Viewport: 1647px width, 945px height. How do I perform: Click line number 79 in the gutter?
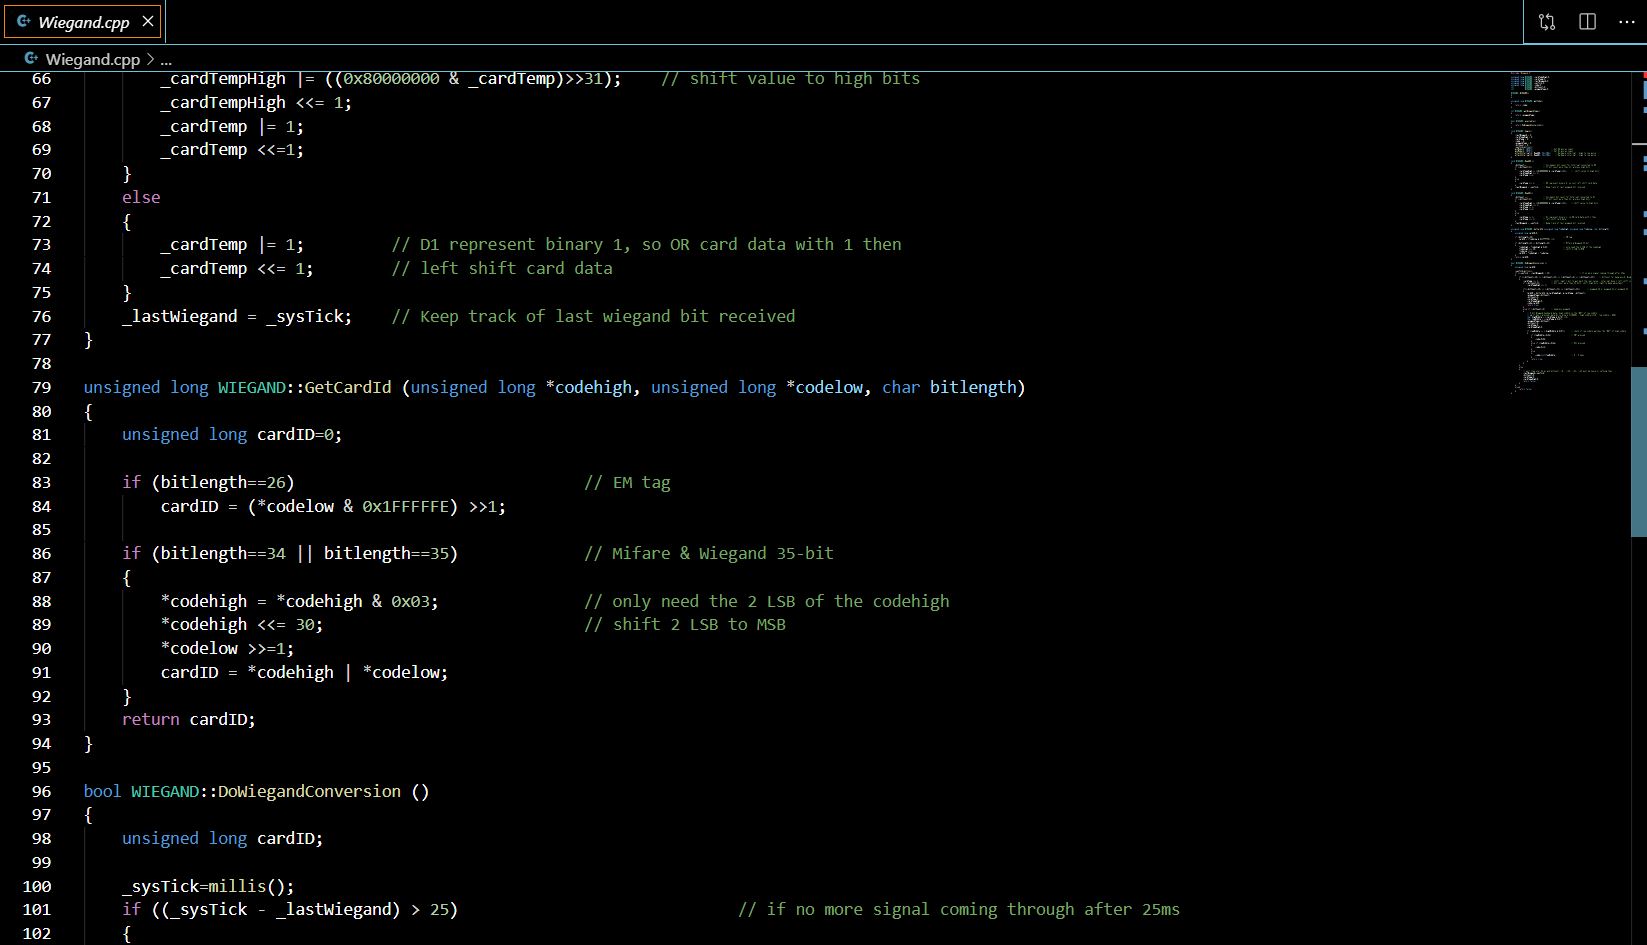[41, 387]
